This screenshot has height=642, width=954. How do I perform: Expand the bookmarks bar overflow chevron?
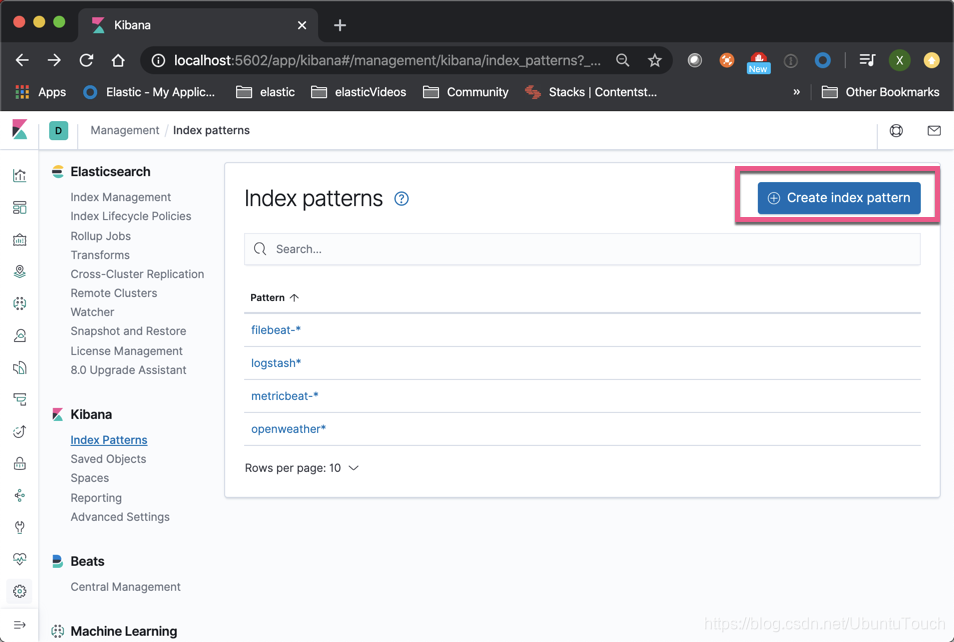tap(796, 92)
